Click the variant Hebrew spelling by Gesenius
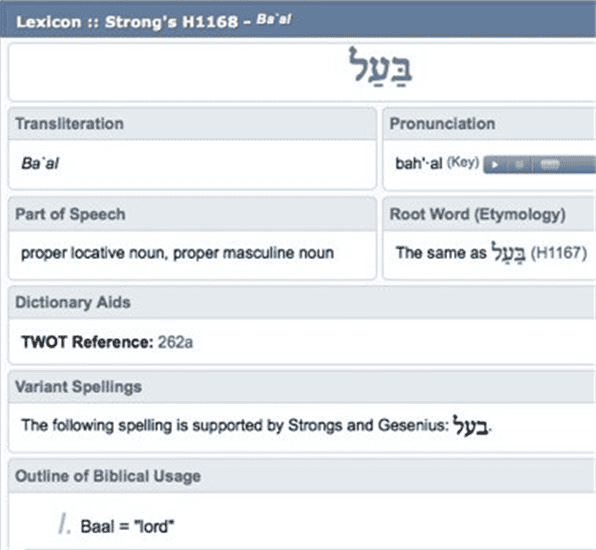Image resolution: width=596 pixels, height=550 pixels. pos(471,425)
